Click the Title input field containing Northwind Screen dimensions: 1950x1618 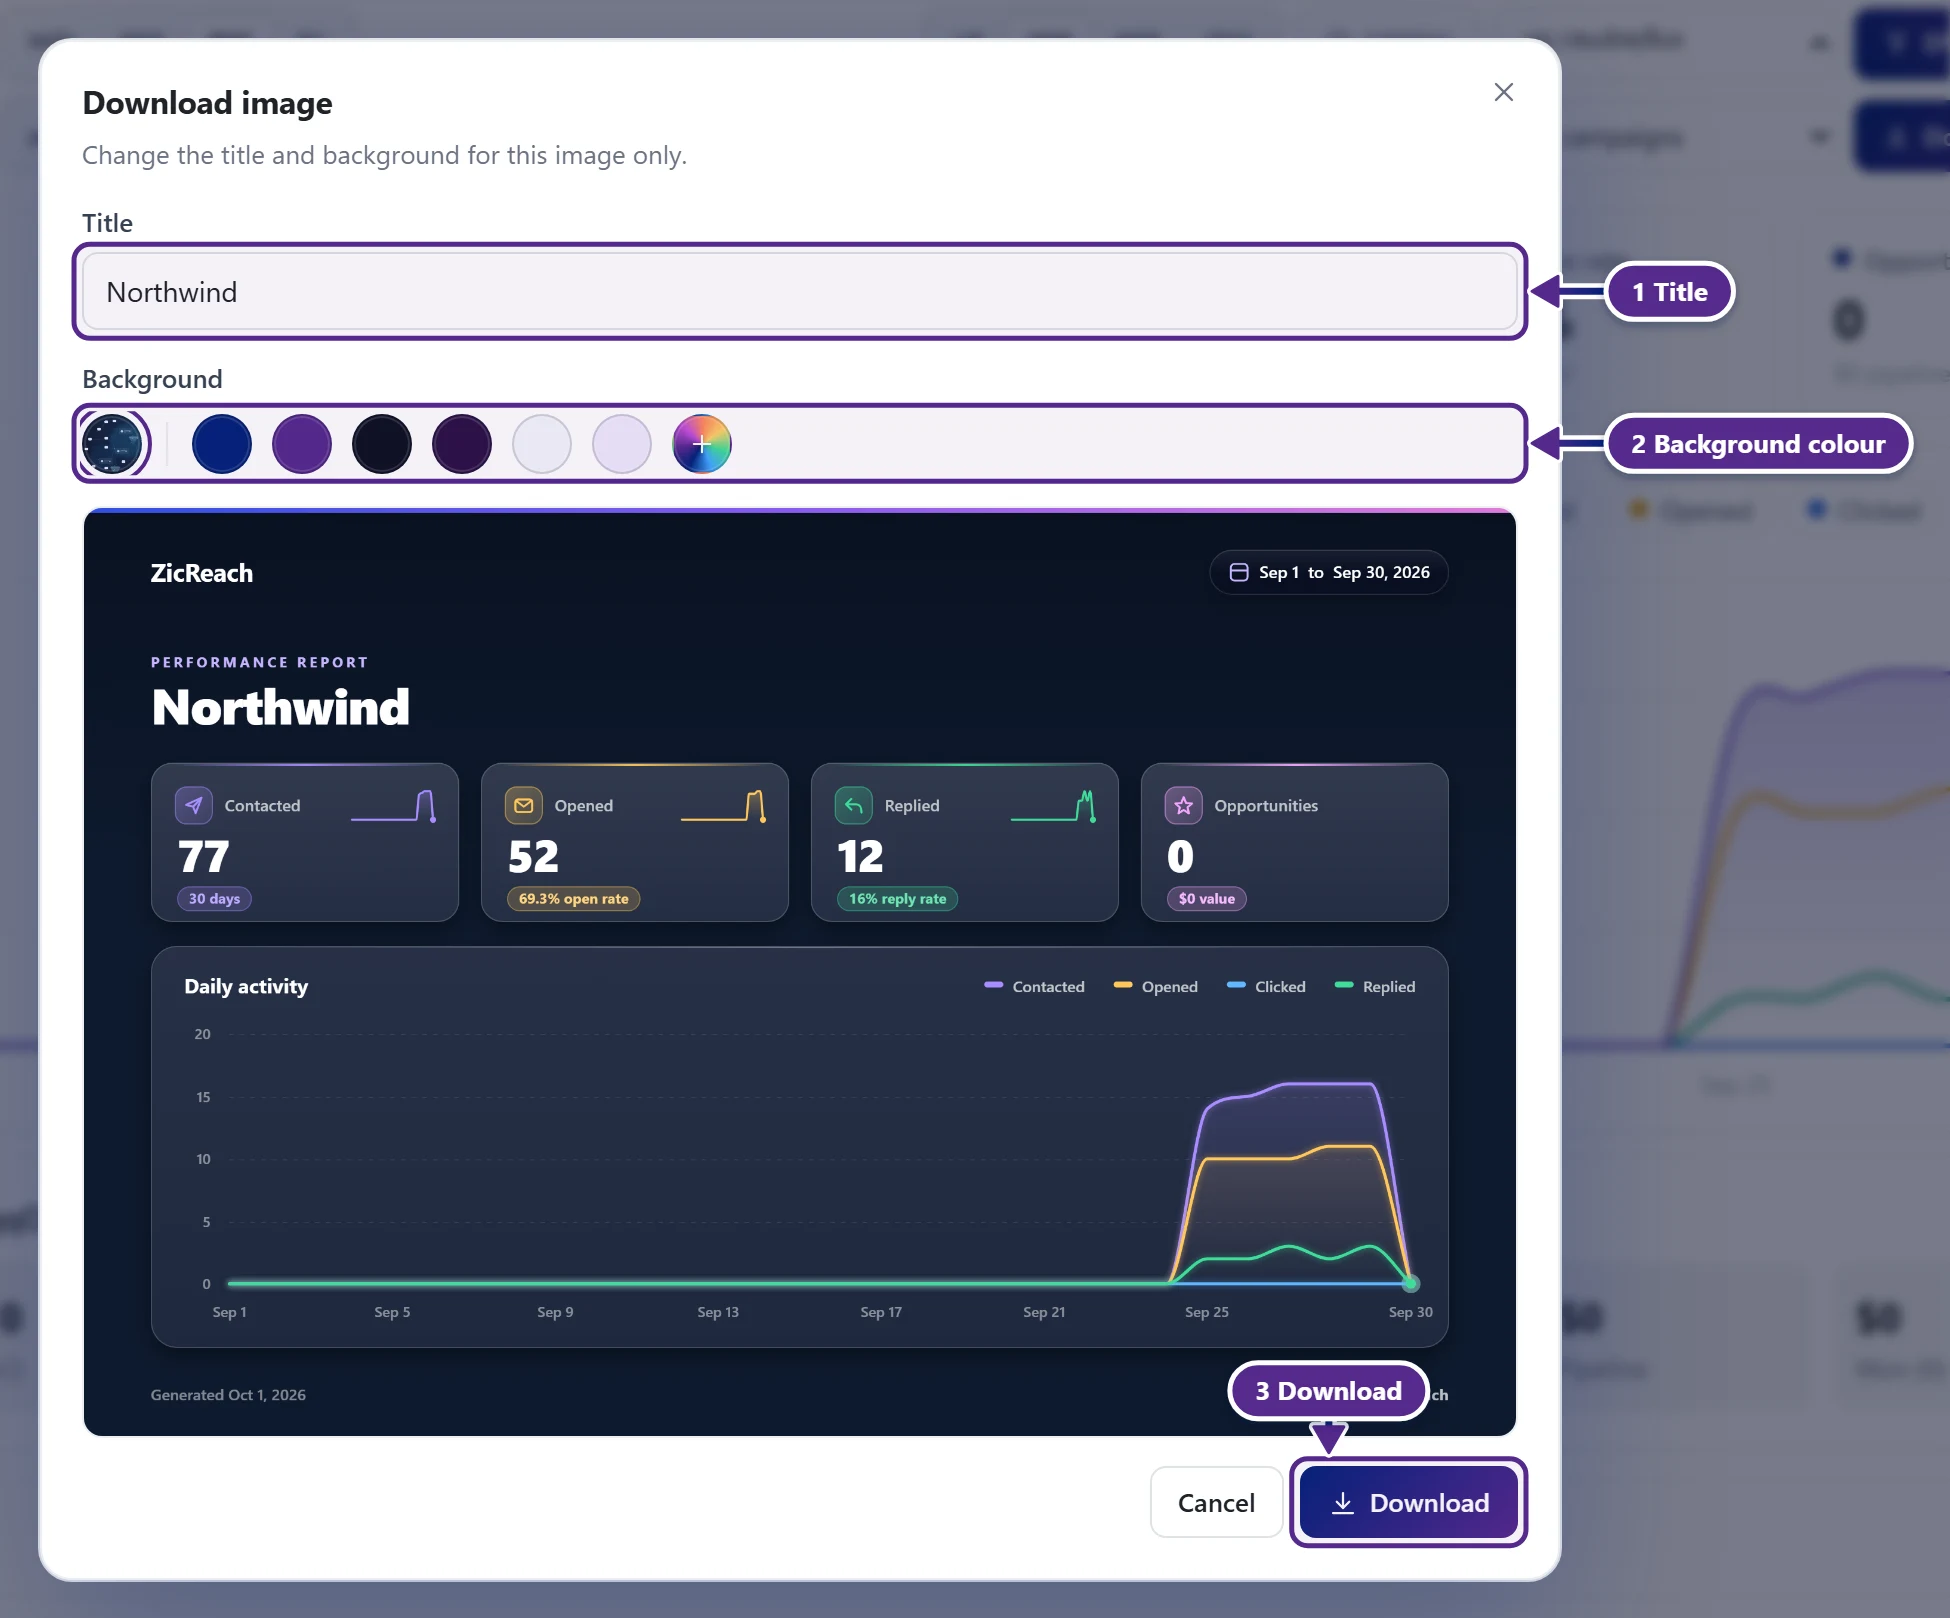pyautogui.click(x=800, y=292)
